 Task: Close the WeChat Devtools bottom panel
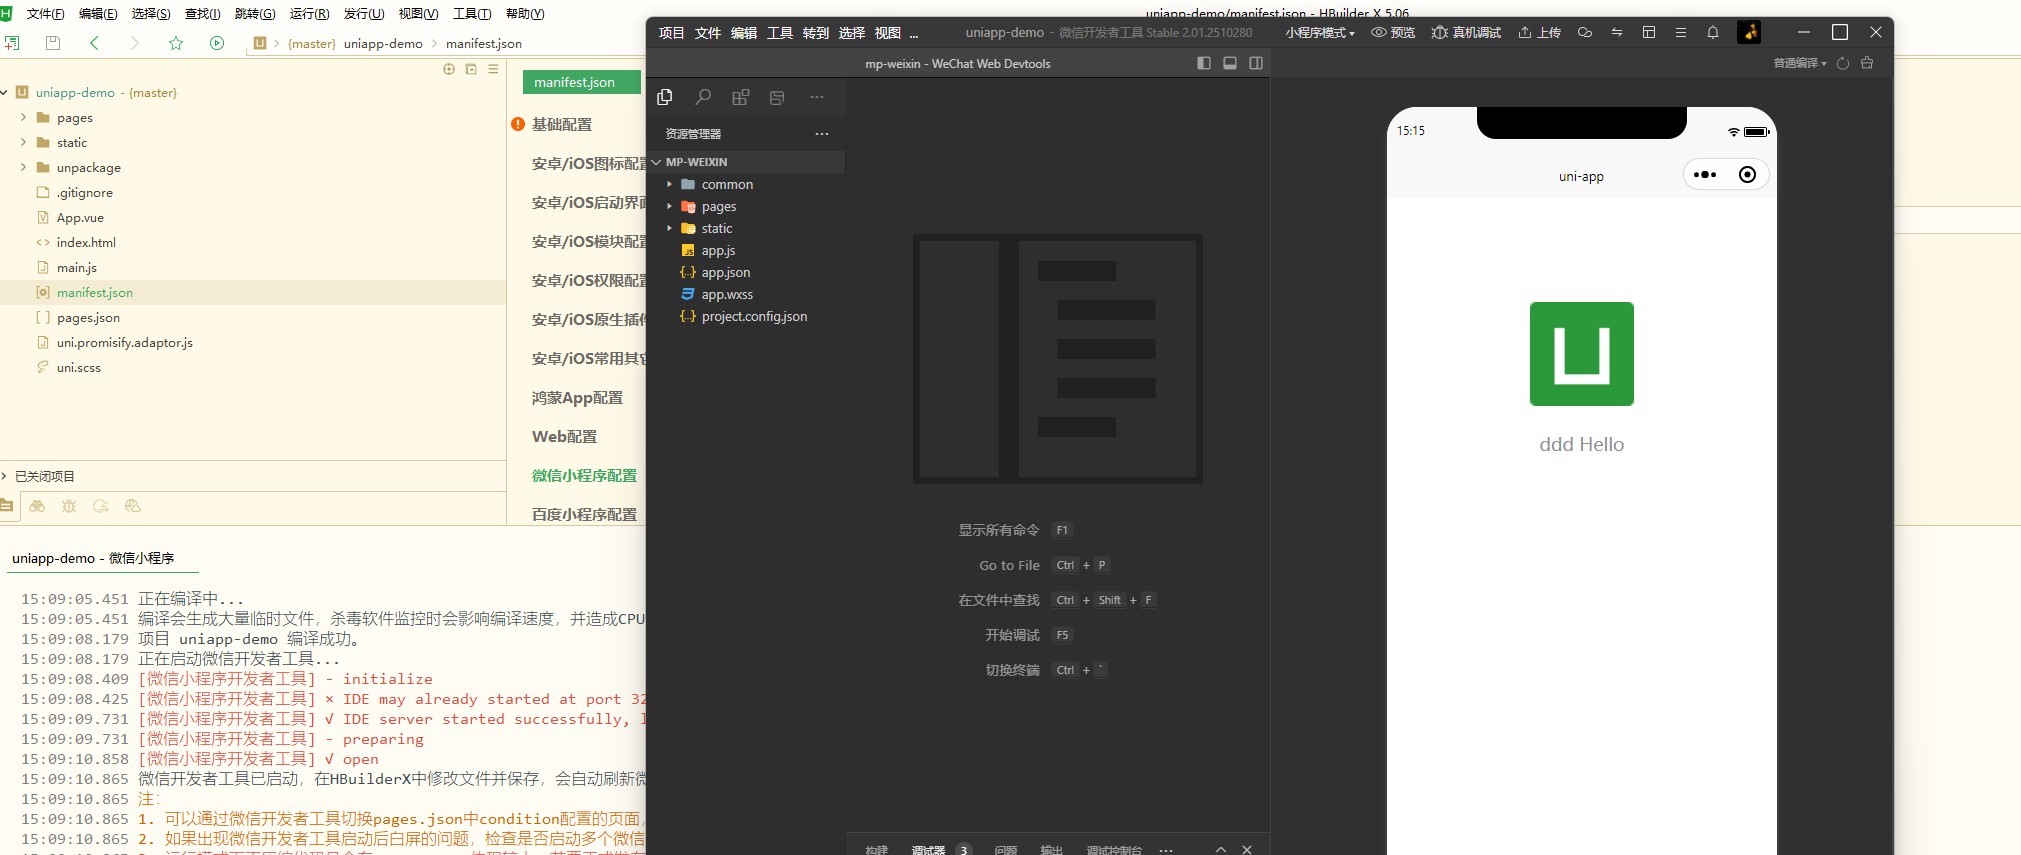[x=1247, y=849]
